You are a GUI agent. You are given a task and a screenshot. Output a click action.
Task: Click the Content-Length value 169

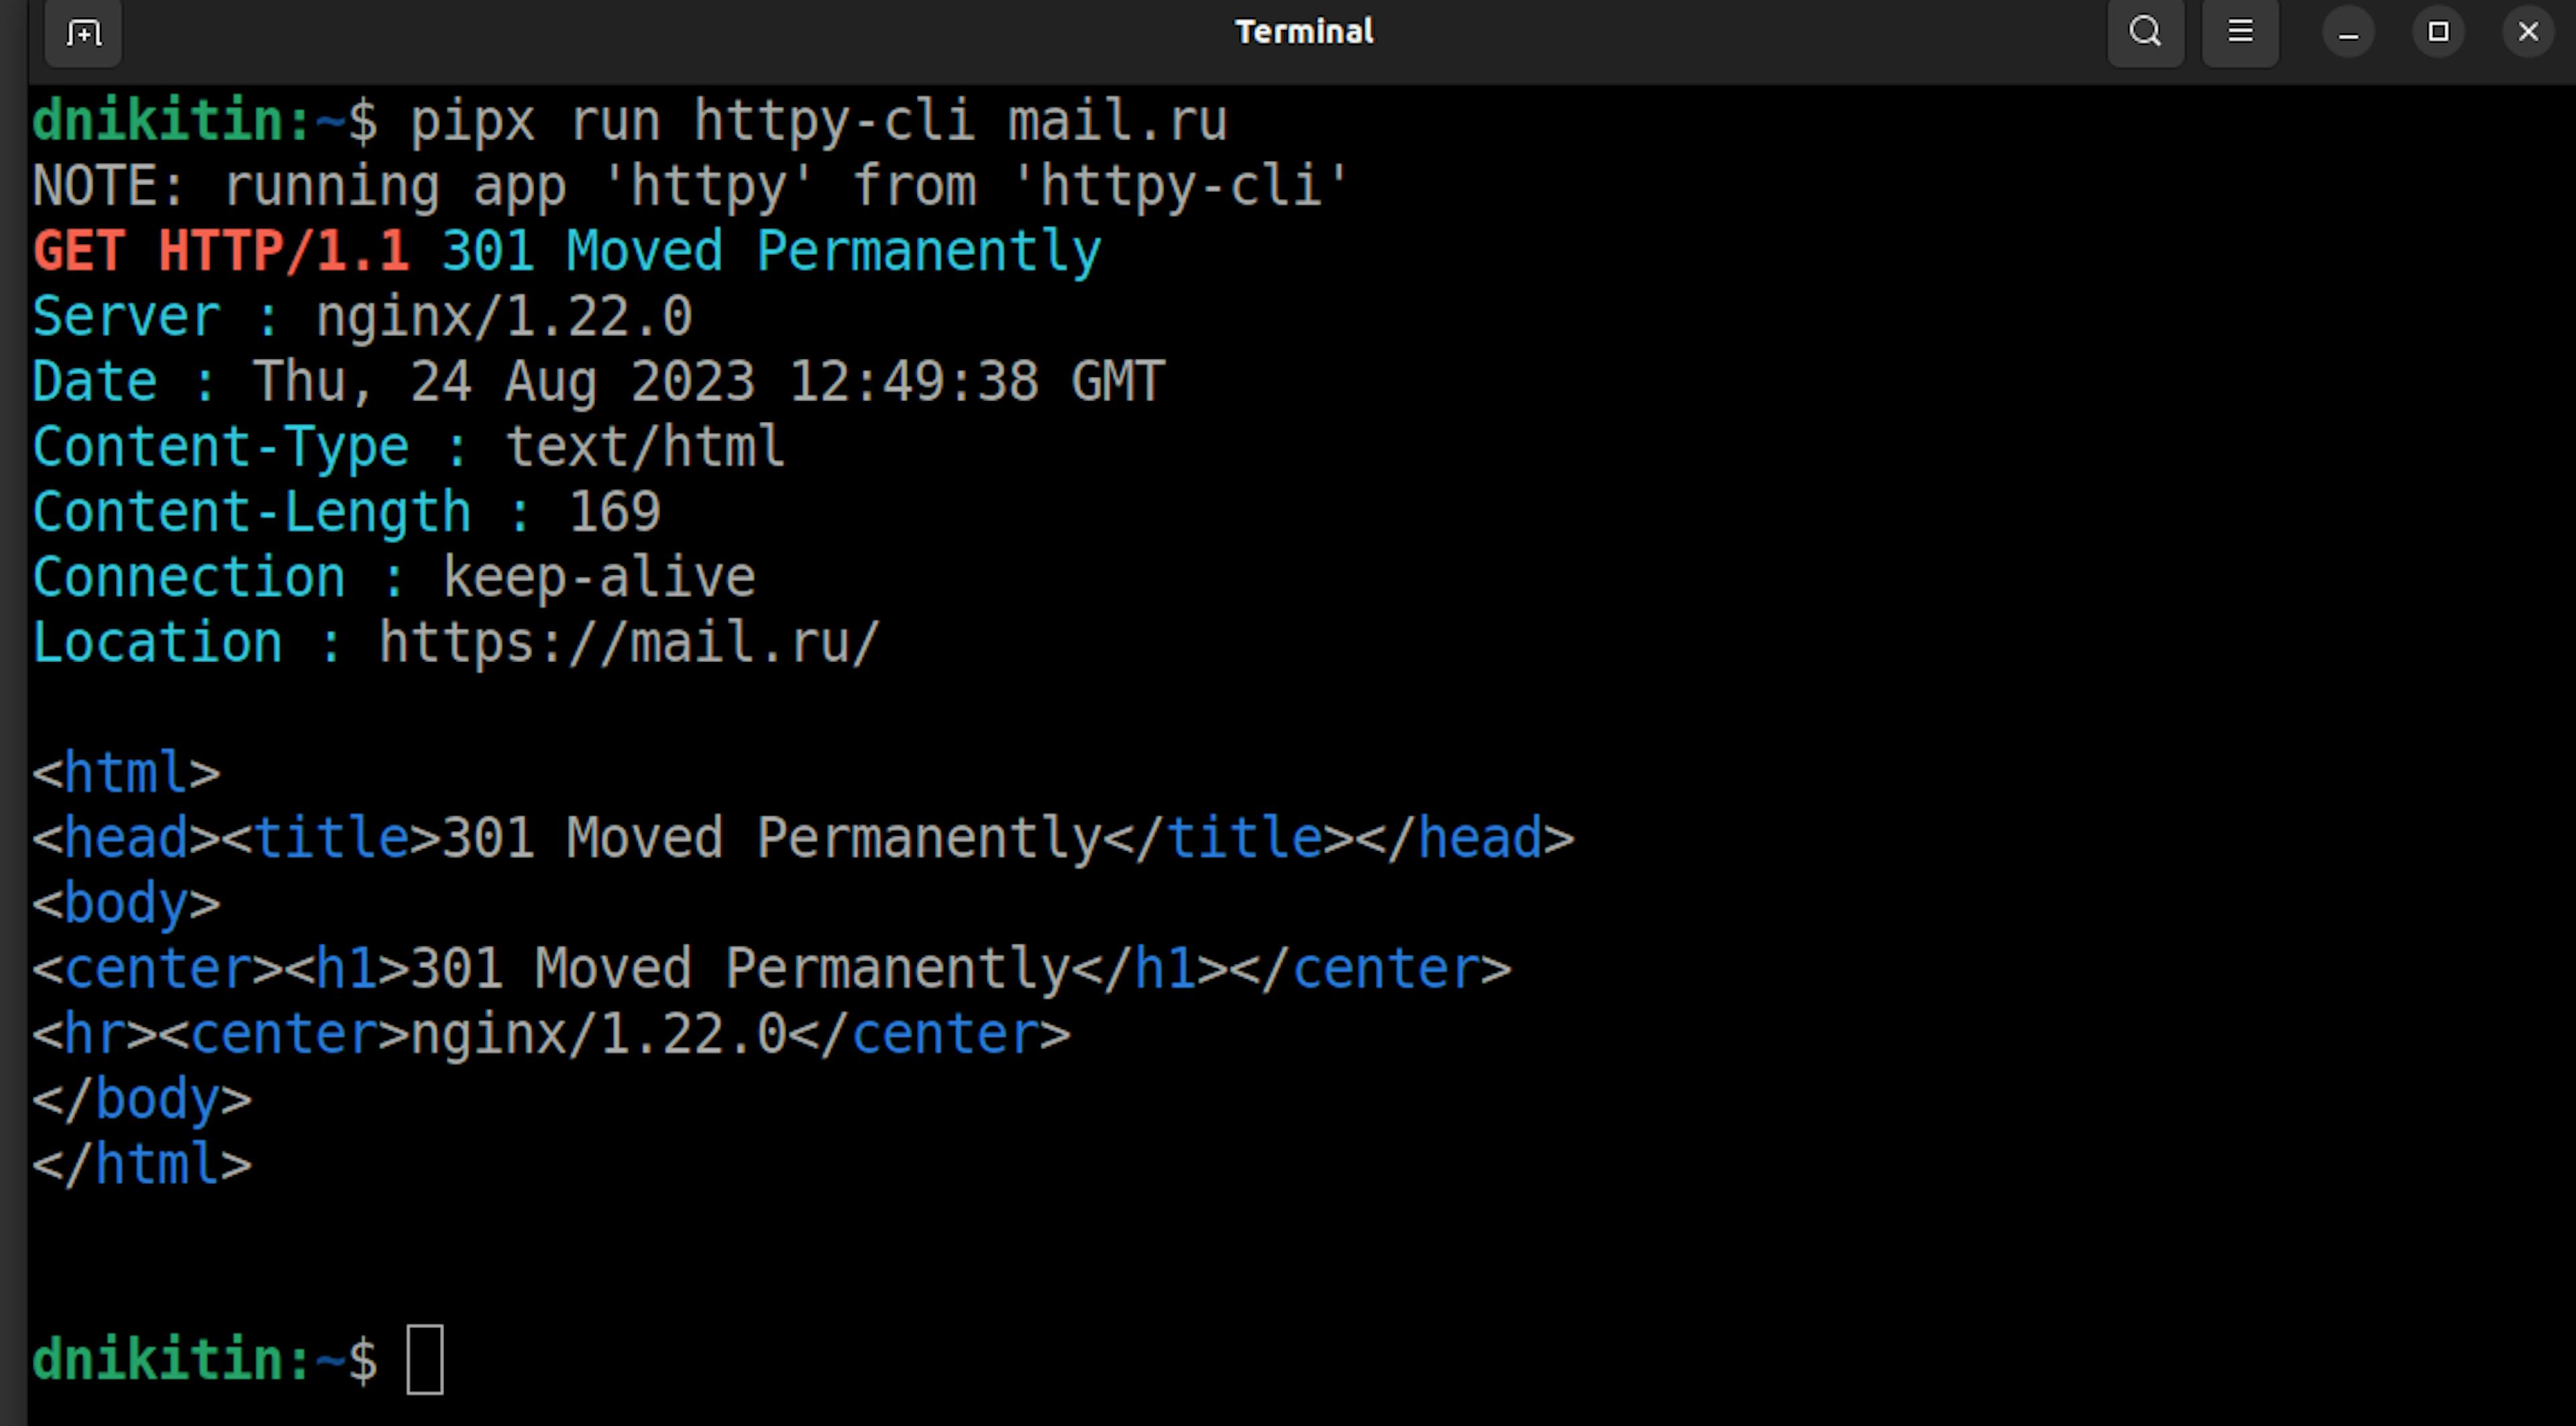pos(614,512)
